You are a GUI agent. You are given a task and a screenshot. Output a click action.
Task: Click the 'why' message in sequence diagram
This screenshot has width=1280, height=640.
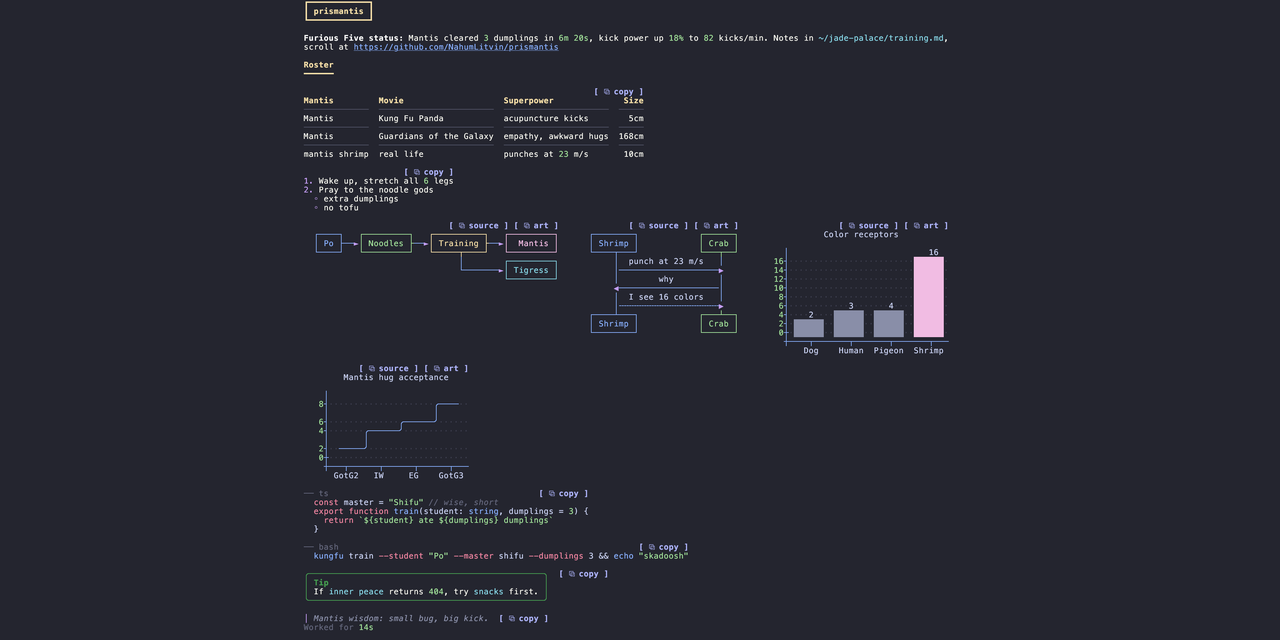click(666, 280)
